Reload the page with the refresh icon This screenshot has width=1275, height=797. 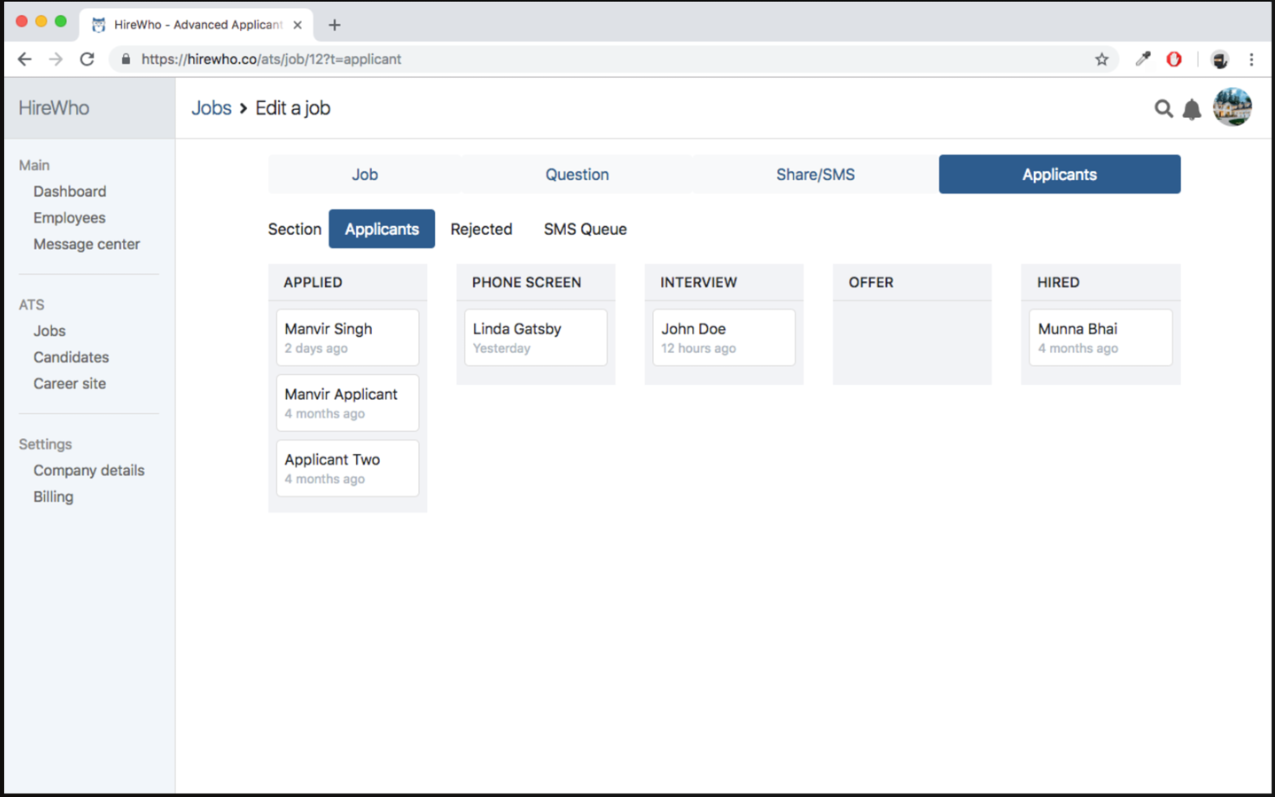coord(86,59)
